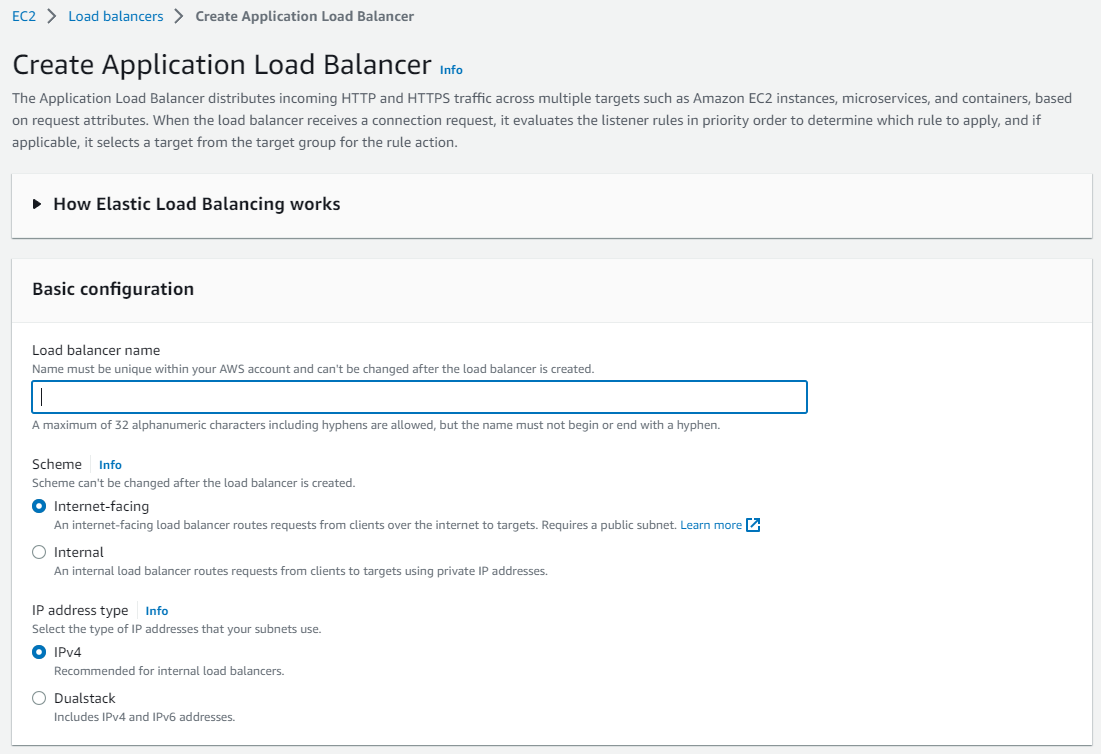Expand How Elastic Load Balancing works
Viewport: 1101px width, 754px height.
click(x=187, y=204)
